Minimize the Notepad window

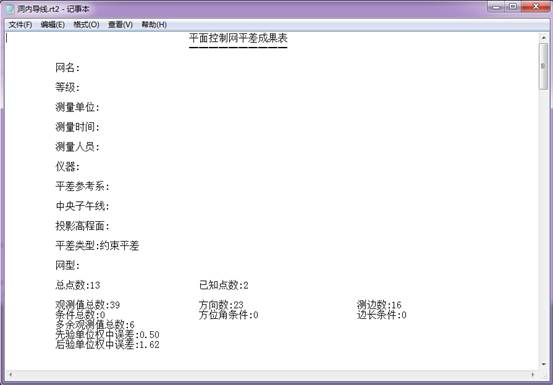(497, 7)
